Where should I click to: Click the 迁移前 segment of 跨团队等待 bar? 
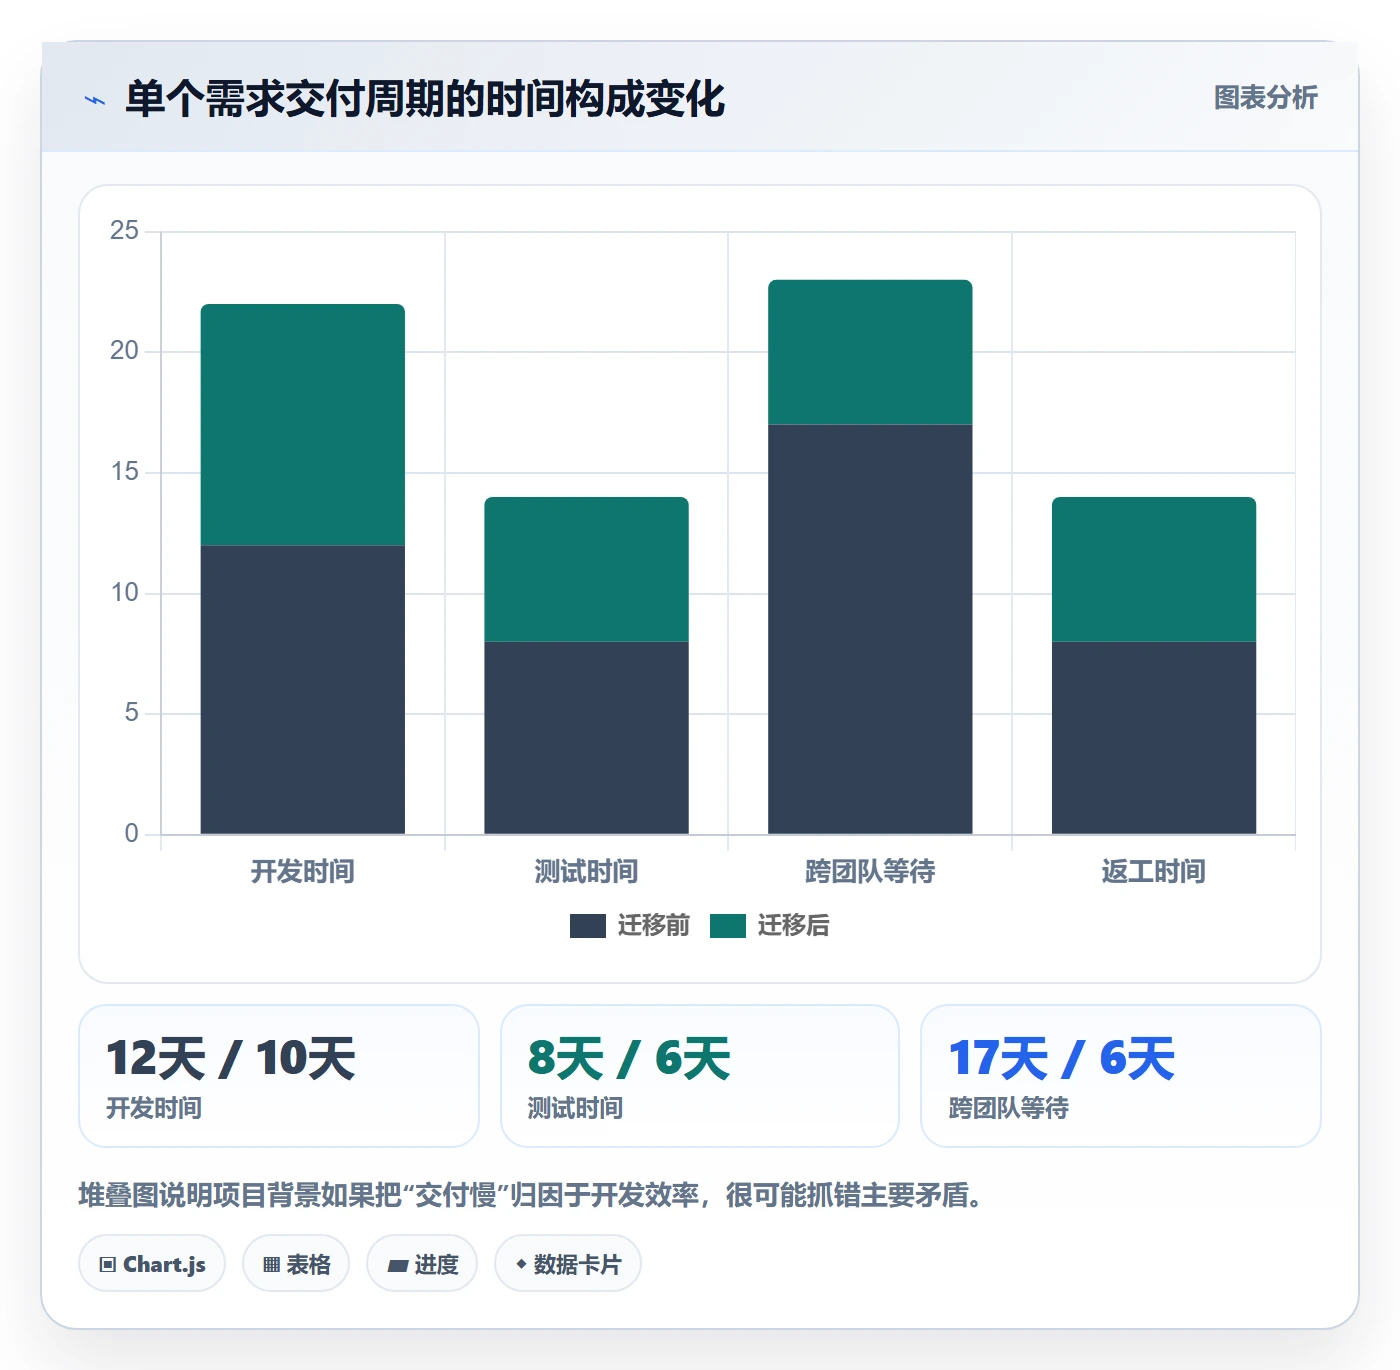870,629
